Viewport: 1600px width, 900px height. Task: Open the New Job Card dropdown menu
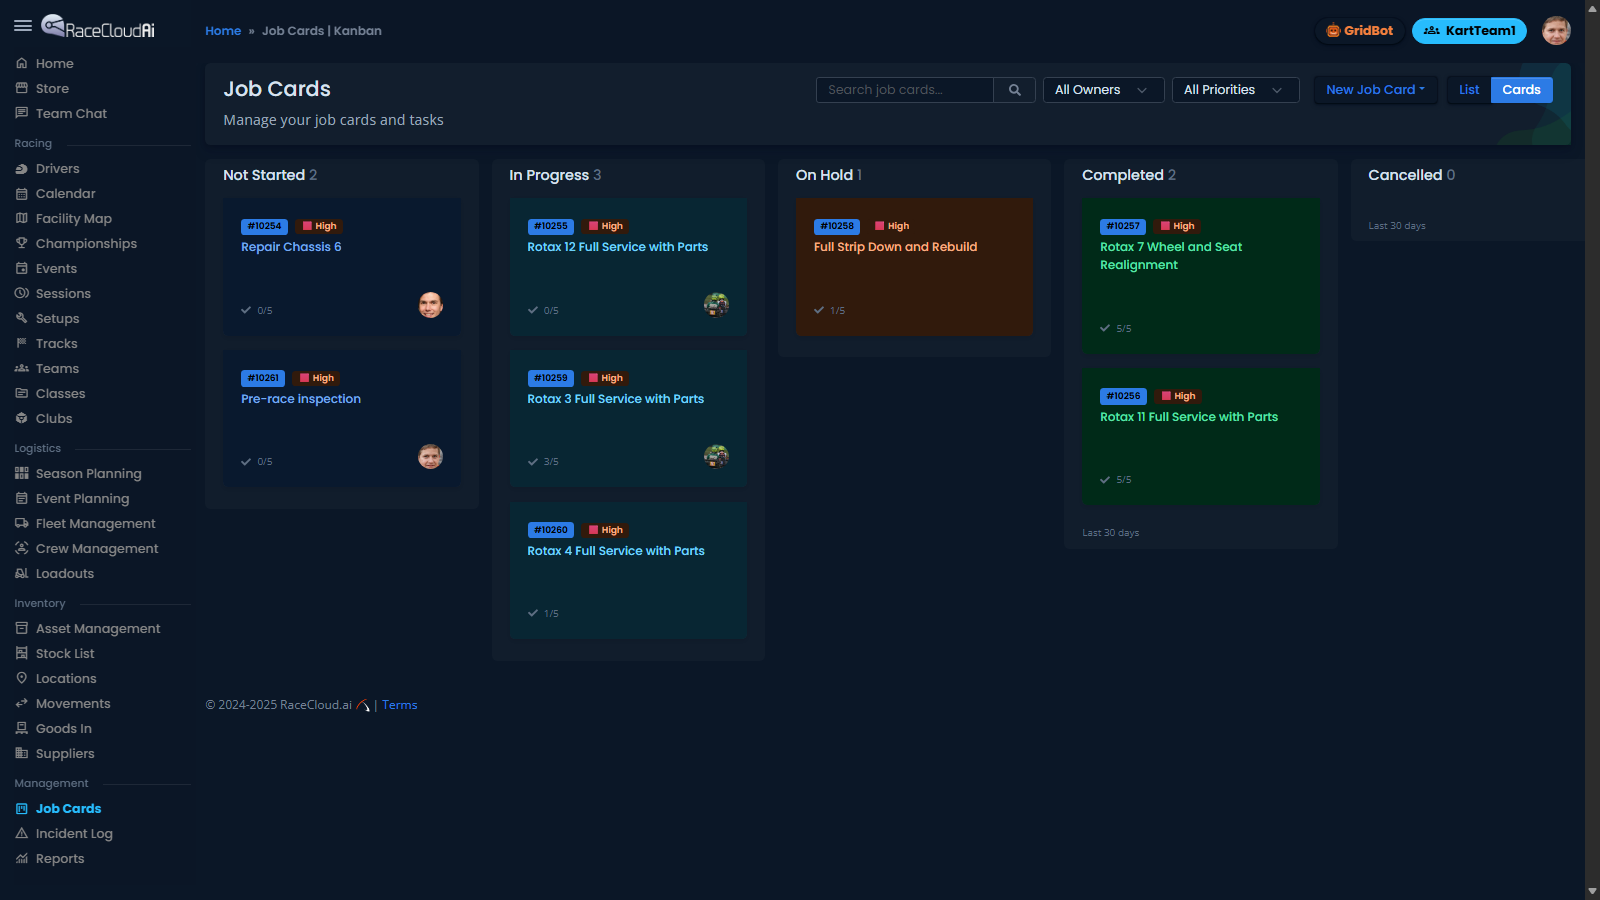pyautogui.click(x=1375, y=89)
